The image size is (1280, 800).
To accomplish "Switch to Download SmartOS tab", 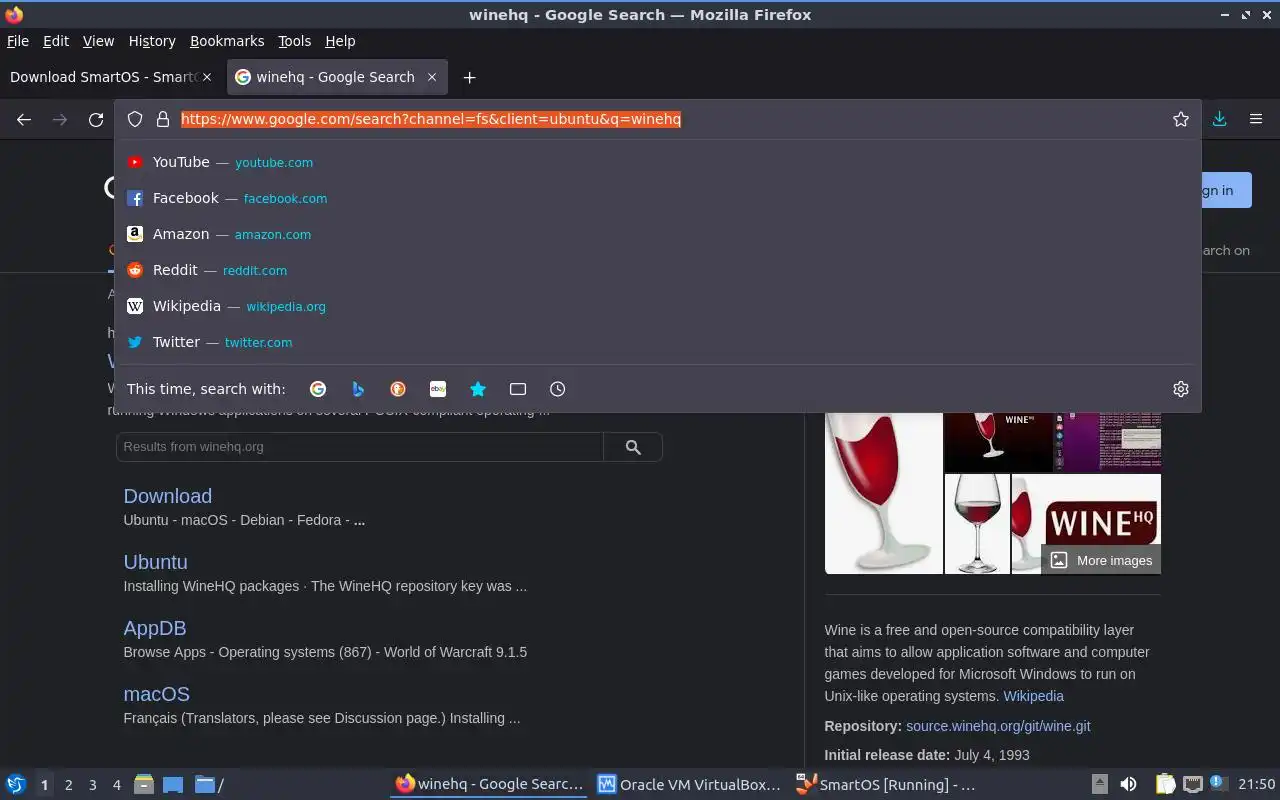I will pyautogui.click(x=110, y=77).
